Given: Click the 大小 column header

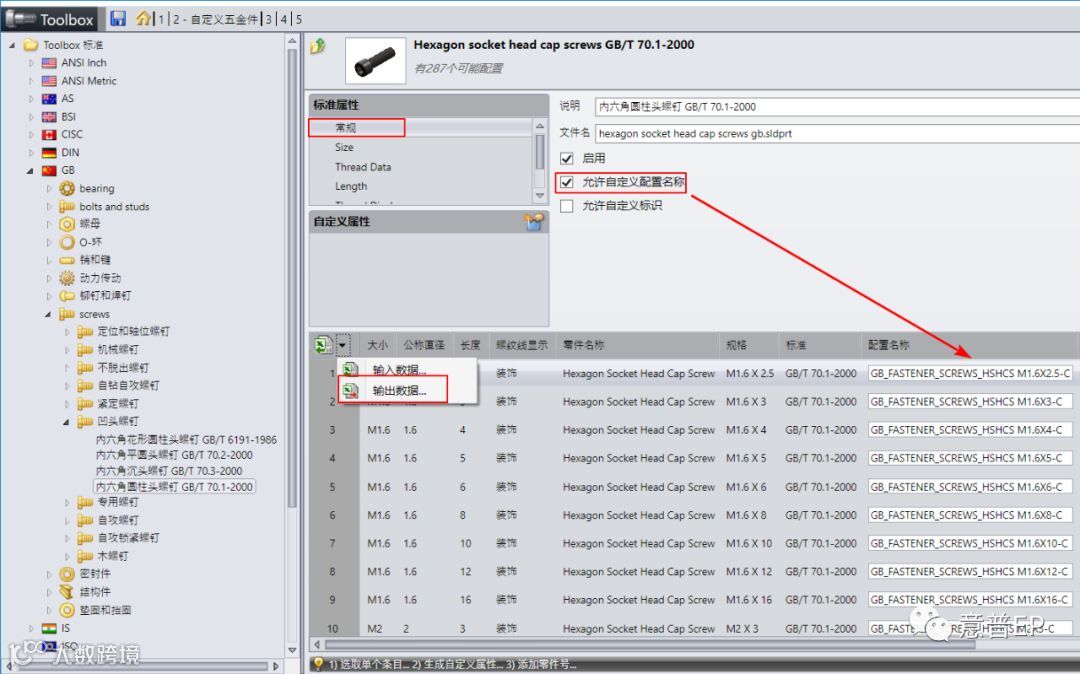Looking at the screenshot, I should [377, 345].
